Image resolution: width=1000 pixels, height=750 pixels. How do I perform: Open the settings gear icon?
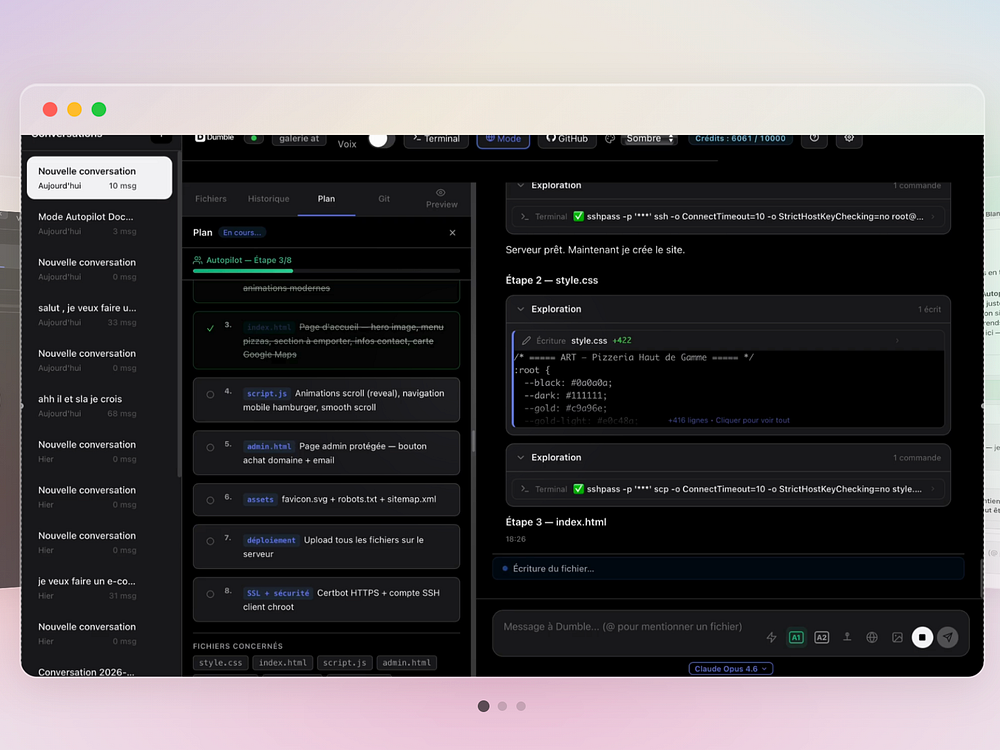849,138
